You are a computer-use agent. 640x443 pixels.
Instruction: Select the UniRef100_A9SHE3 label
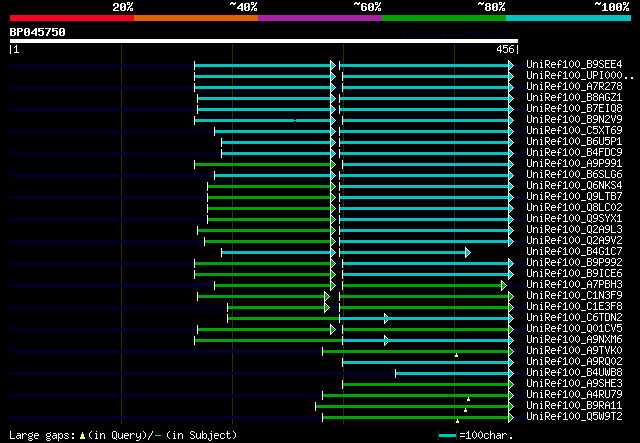(x=574, y=384)
